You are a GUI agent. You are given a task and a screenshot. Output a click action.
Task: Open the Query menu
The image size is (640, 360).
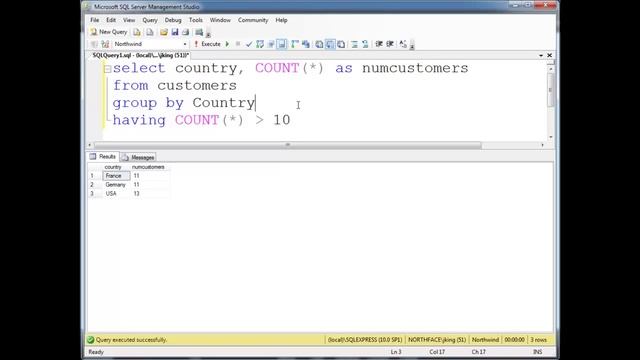[x=150, y=20]
